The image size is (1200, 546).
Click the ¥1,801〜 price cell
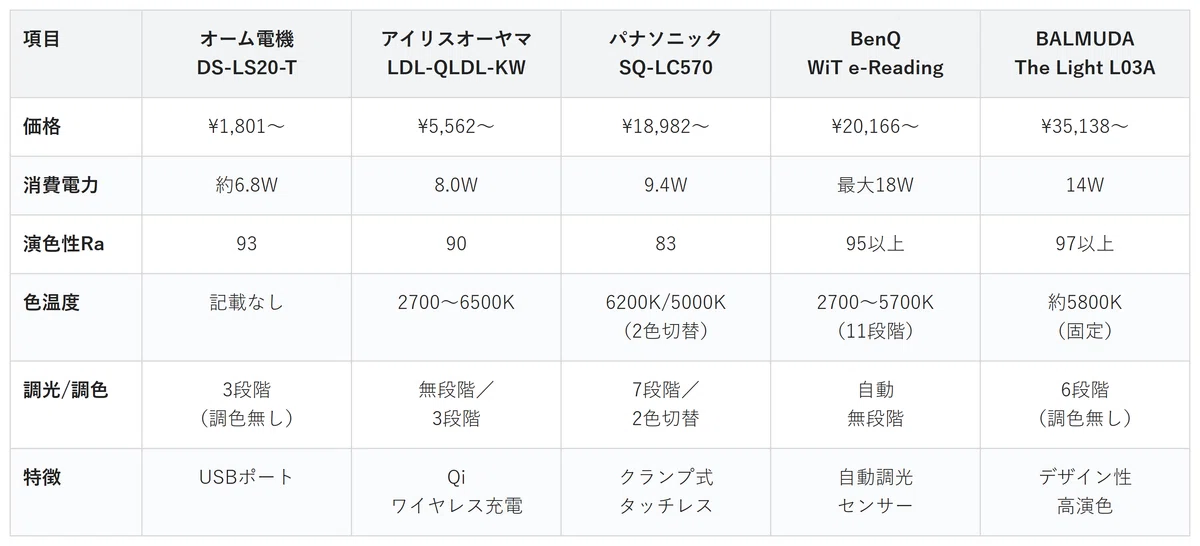[x=246, y=127]
